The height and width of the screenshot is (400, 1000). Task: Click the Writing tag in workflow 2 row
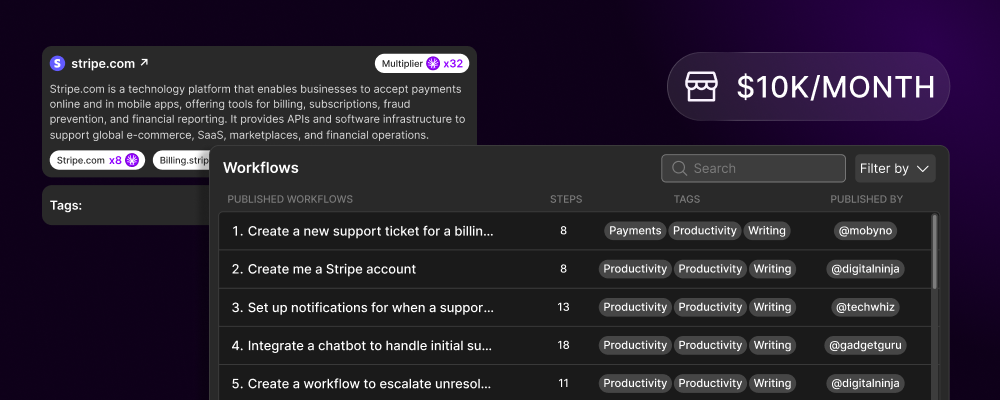point(772,269)
